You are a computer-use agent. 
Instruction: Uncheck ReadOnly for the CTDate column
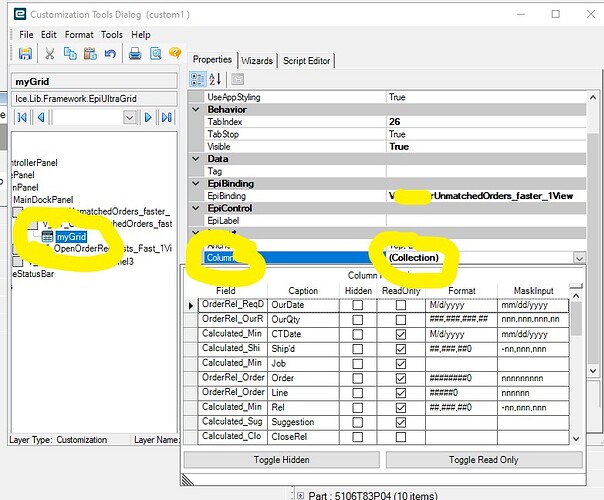pos(400,334)
